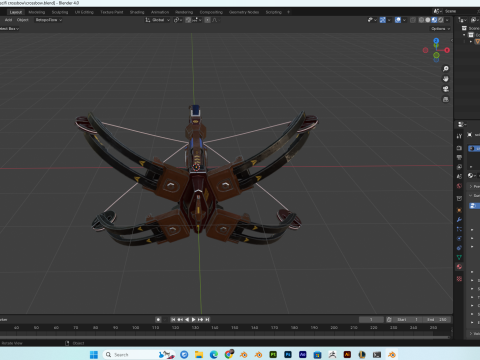Open the RetopoFlow dropdown
The height and width of the screenshot is (360, 480).
49,20
